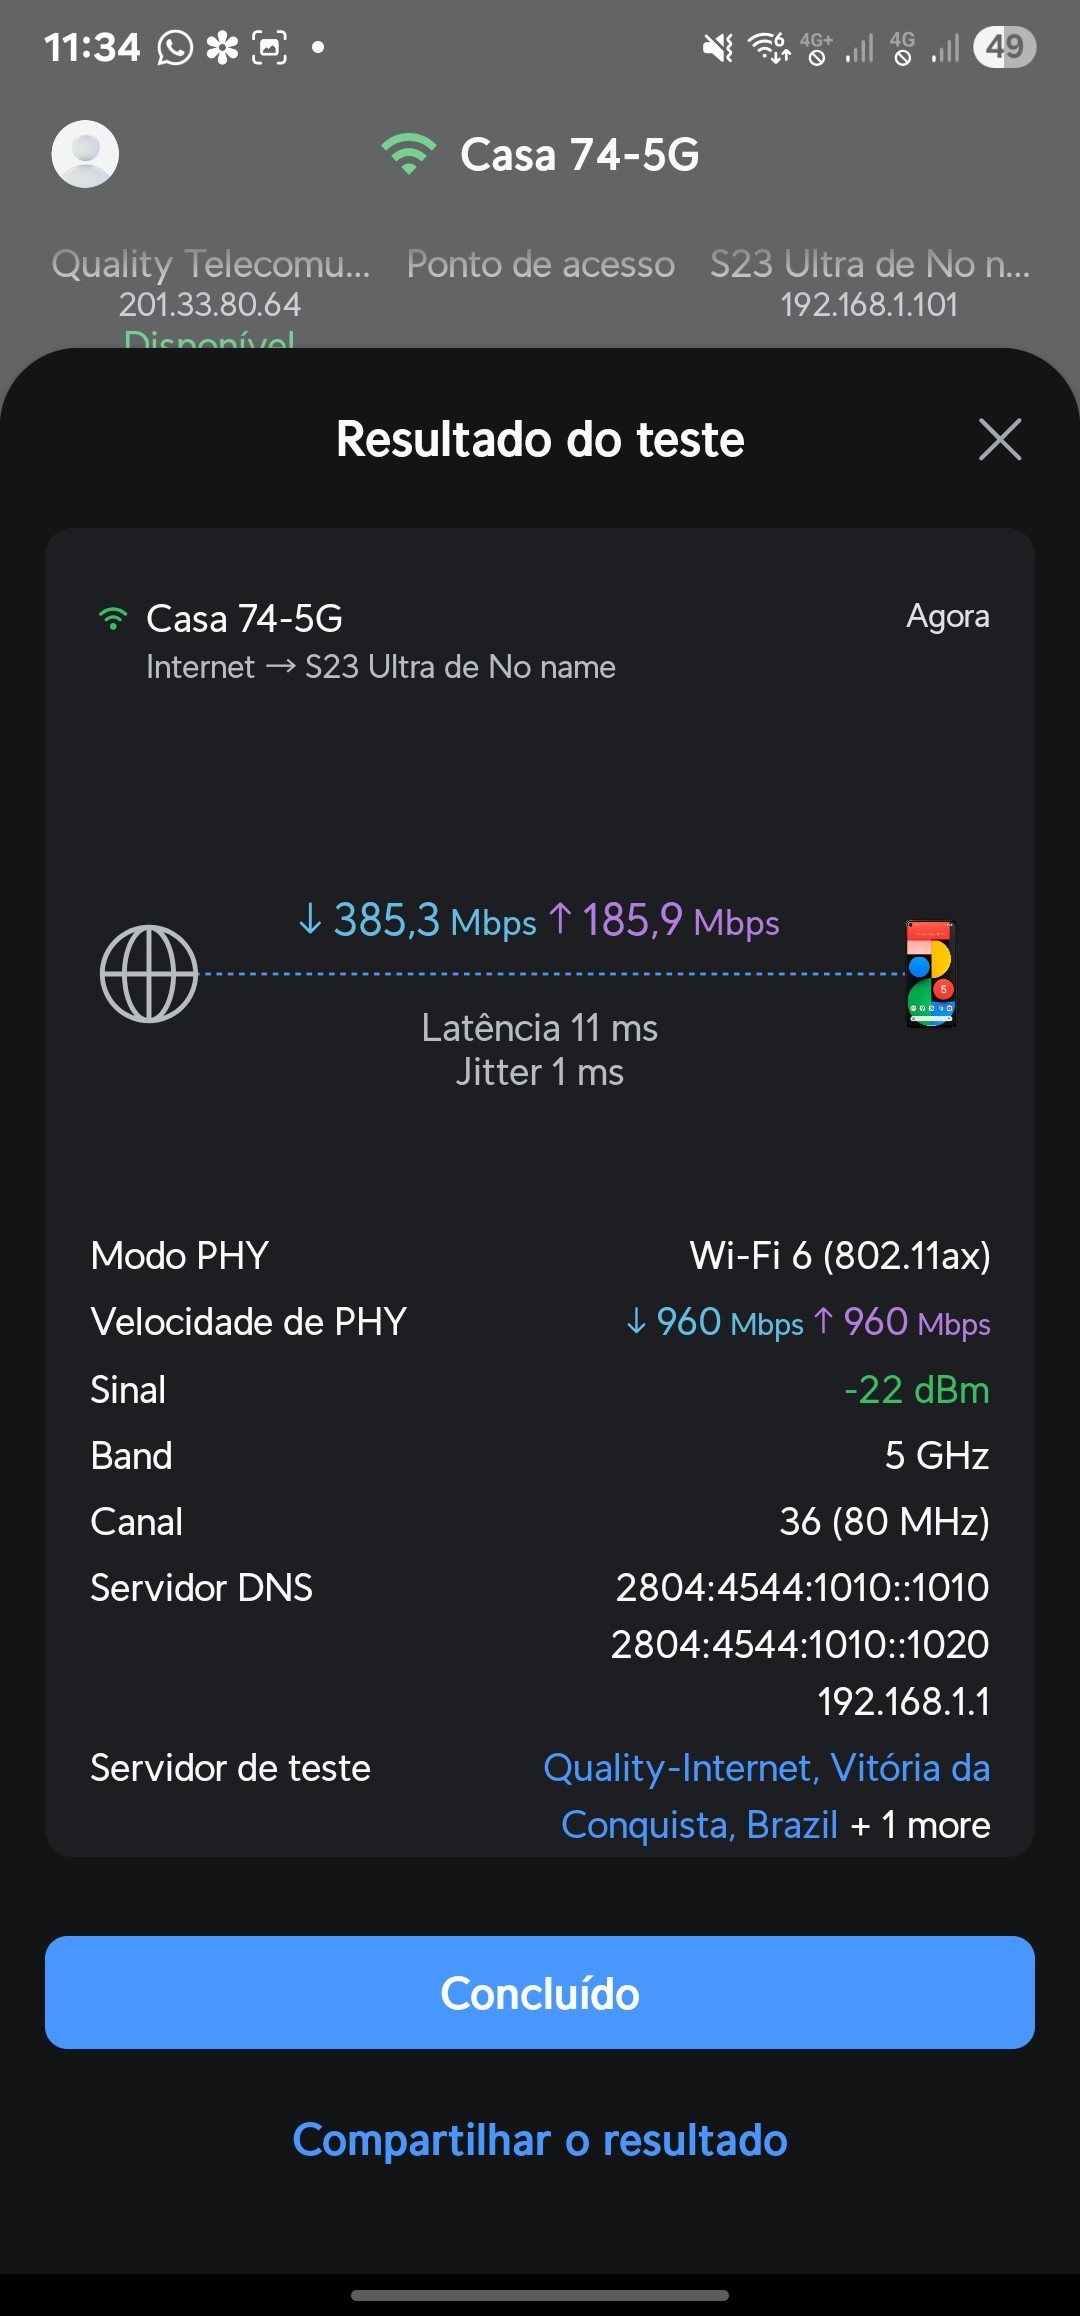Tap the Casa 74-5G network title
The height and width of the screenshot is (2316, 1080).
[579, 155]
